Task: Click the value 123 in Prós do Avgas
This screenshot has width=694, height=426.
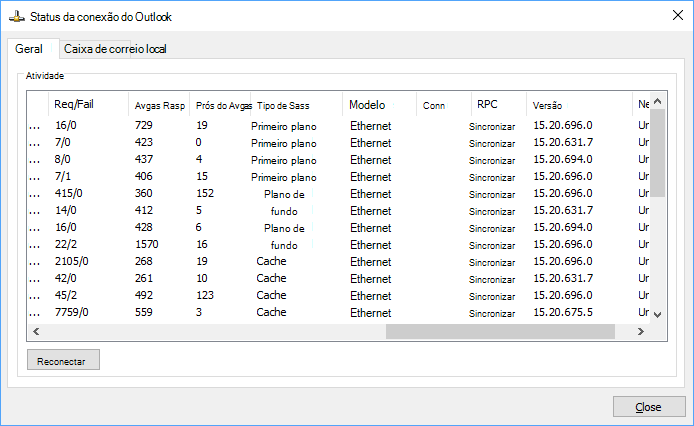Action: click(205, 295)
